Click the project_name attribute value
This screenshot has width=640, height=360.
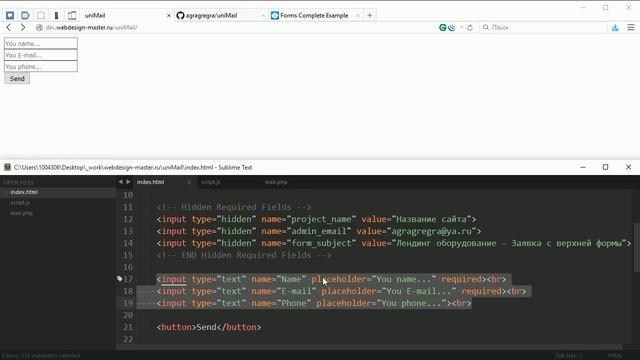[x=321, y=219]
